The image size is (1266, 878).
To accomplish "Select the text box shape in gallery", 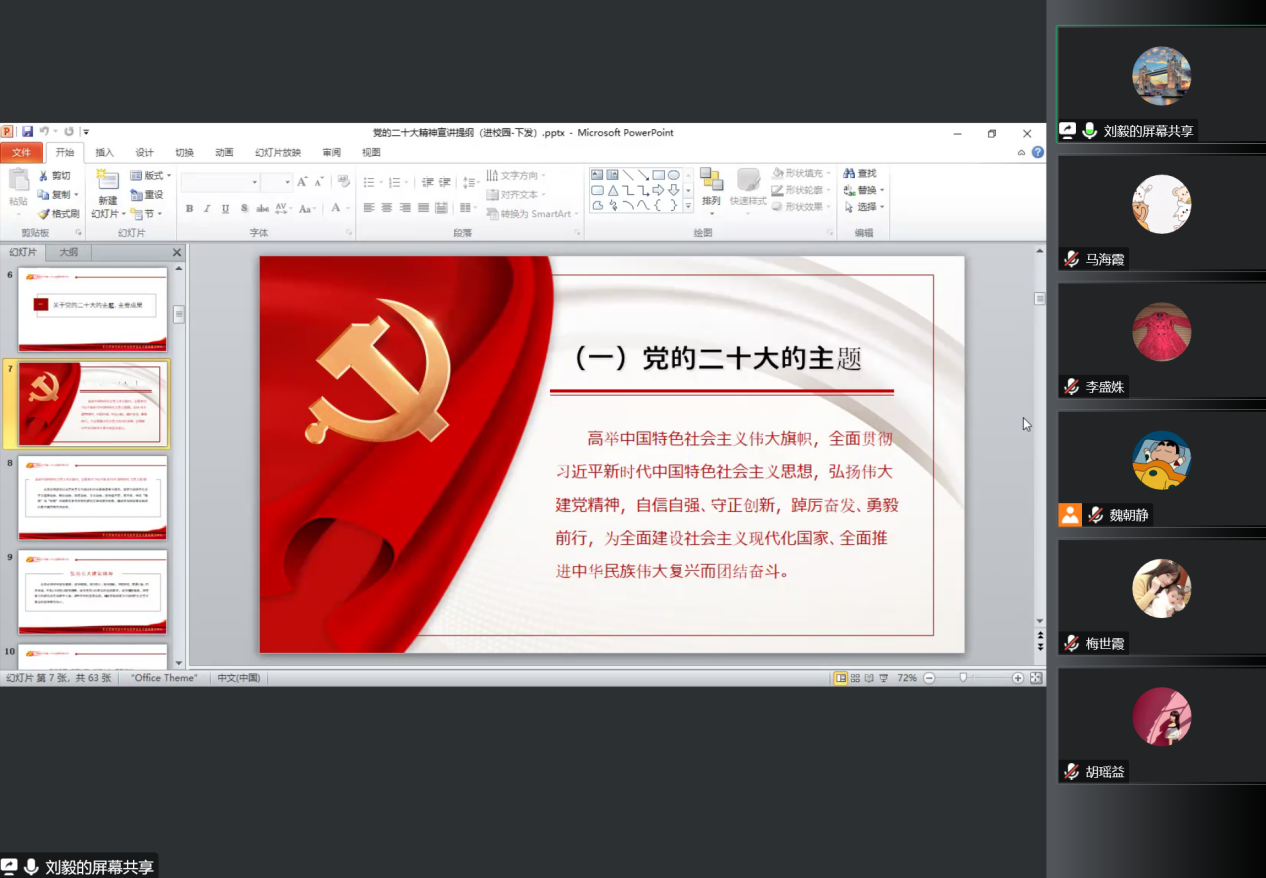I will click(597, 175).
